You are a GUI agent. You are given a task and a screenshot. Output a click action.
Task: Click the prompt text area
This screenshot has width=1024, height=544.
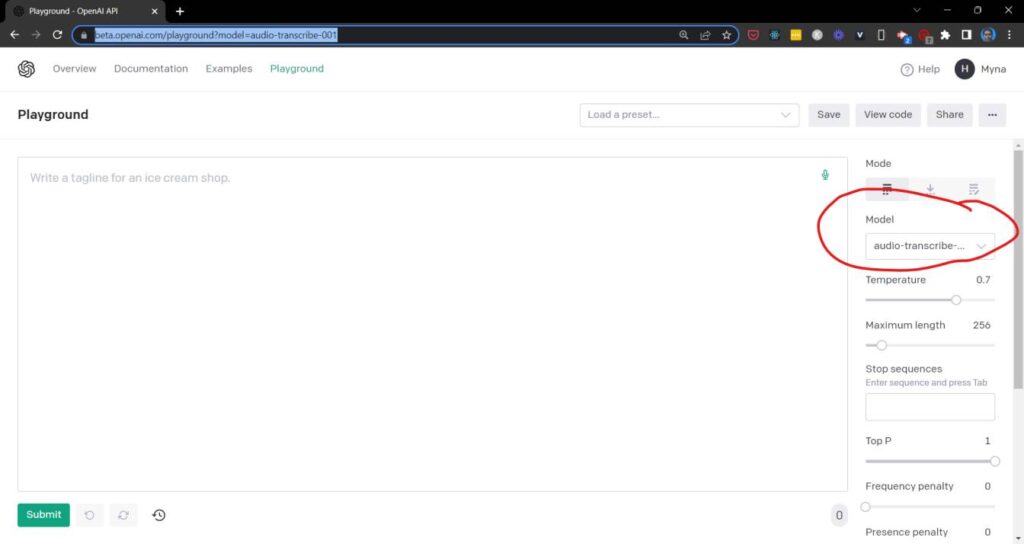432,324
